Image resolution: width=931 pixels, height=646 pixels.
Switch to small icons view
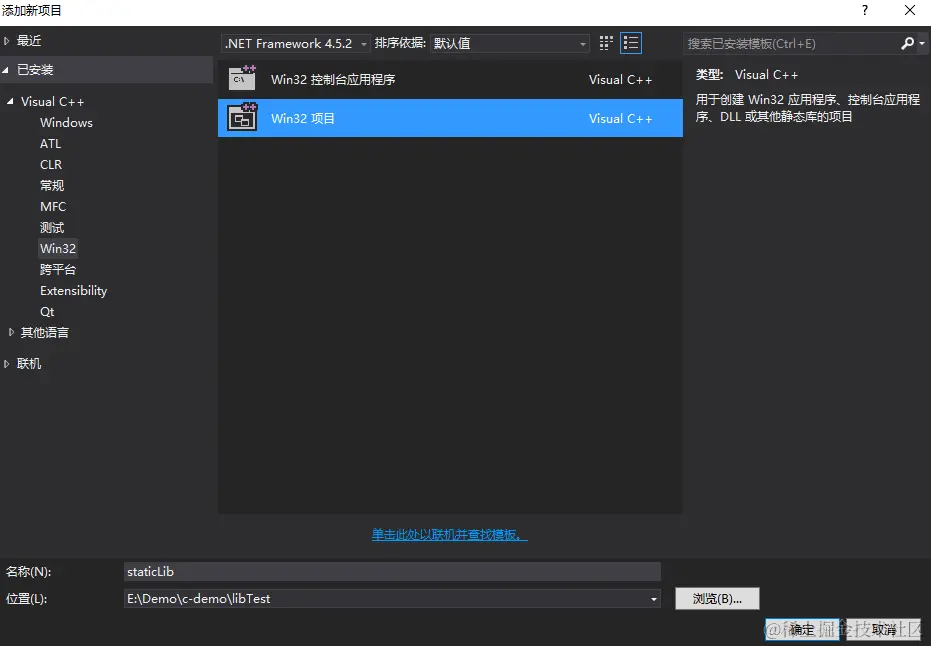click(x=606, y=43)
